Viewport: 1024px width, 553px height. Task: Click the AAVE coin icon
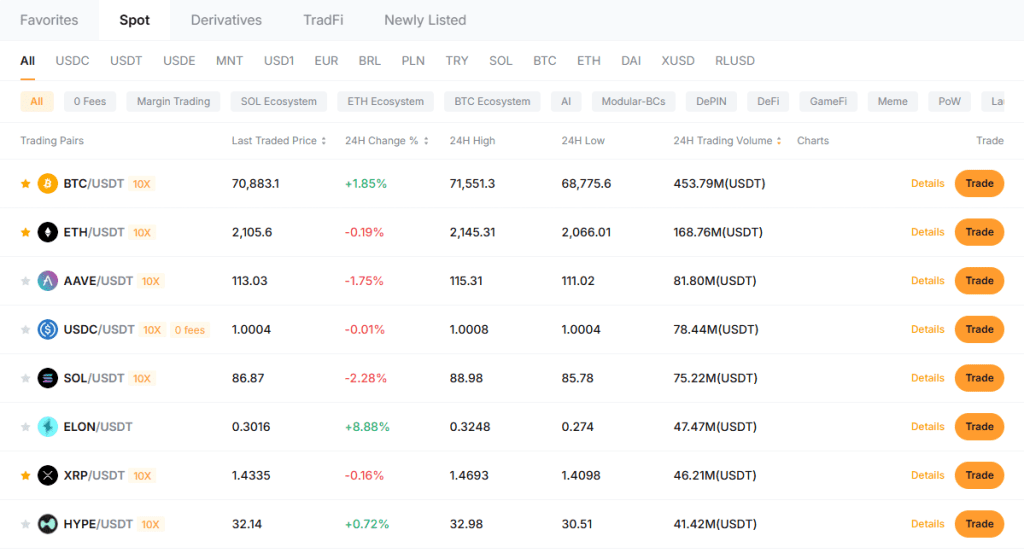48,281
